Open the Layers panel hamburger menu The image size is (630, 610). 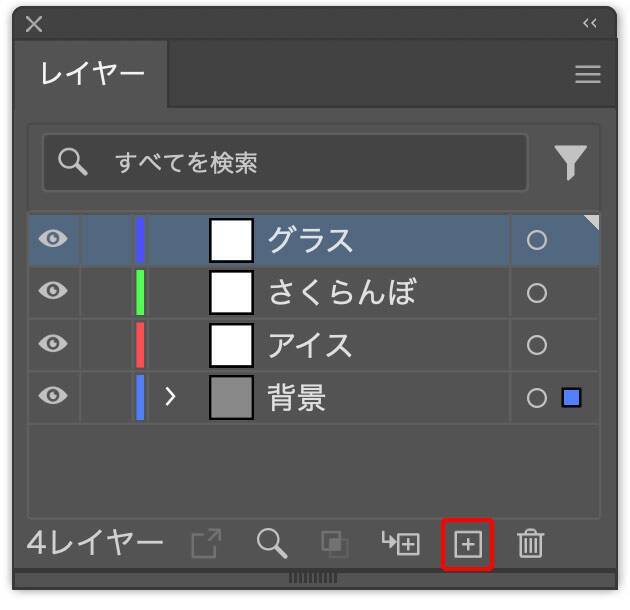588,75
